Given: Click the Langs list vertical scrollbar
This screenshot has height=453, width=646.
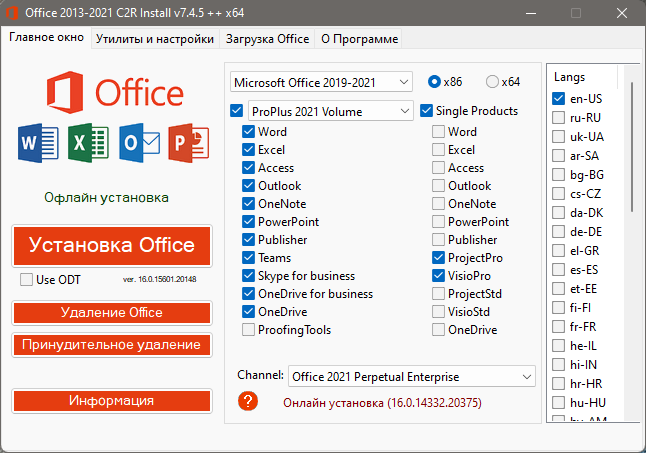Looking at the screenshot, I should (x=632, y=150).
